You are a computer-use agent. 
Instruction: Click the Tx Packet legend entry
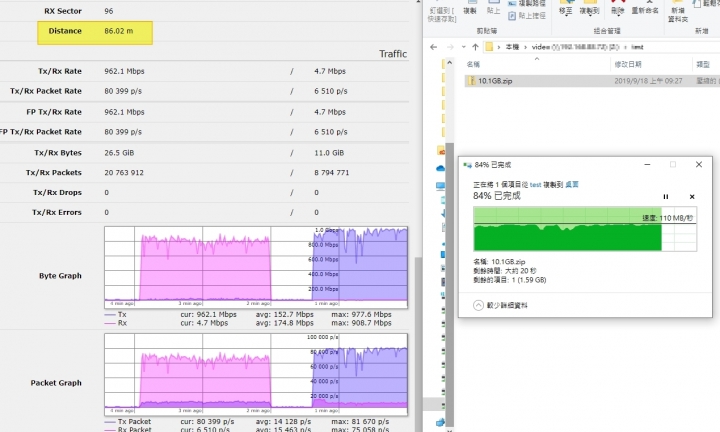click(128, 421)
